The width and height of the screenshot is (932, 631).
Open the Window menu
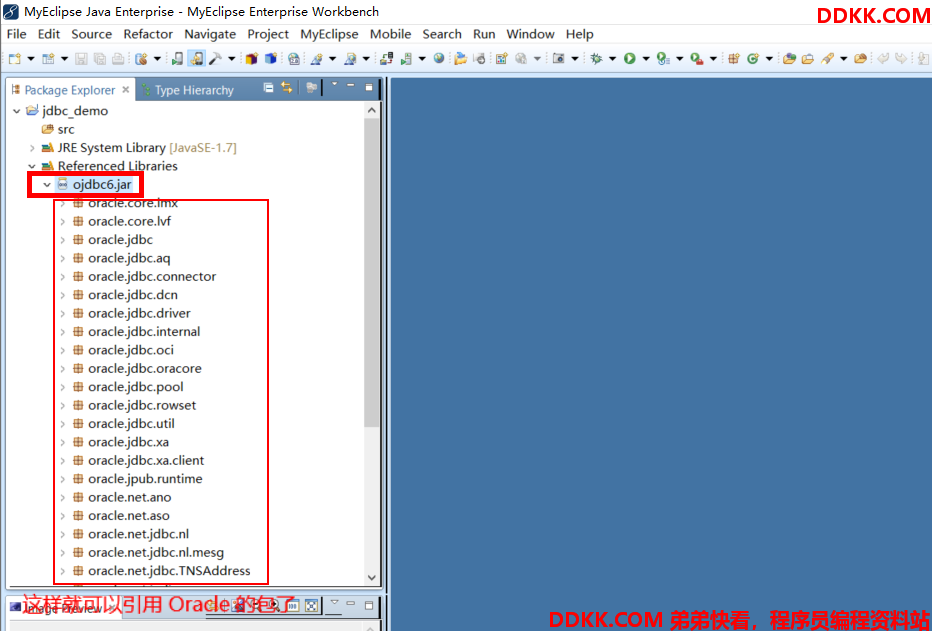coord(530,34)
